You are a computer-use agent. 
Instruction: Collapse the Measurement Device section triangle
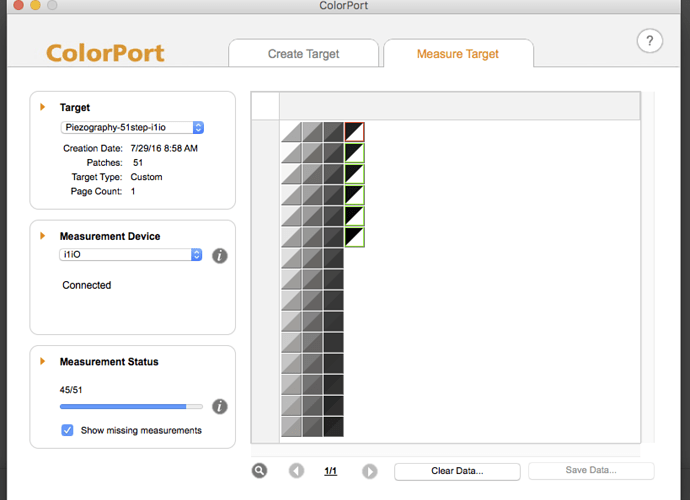[43, 236]
